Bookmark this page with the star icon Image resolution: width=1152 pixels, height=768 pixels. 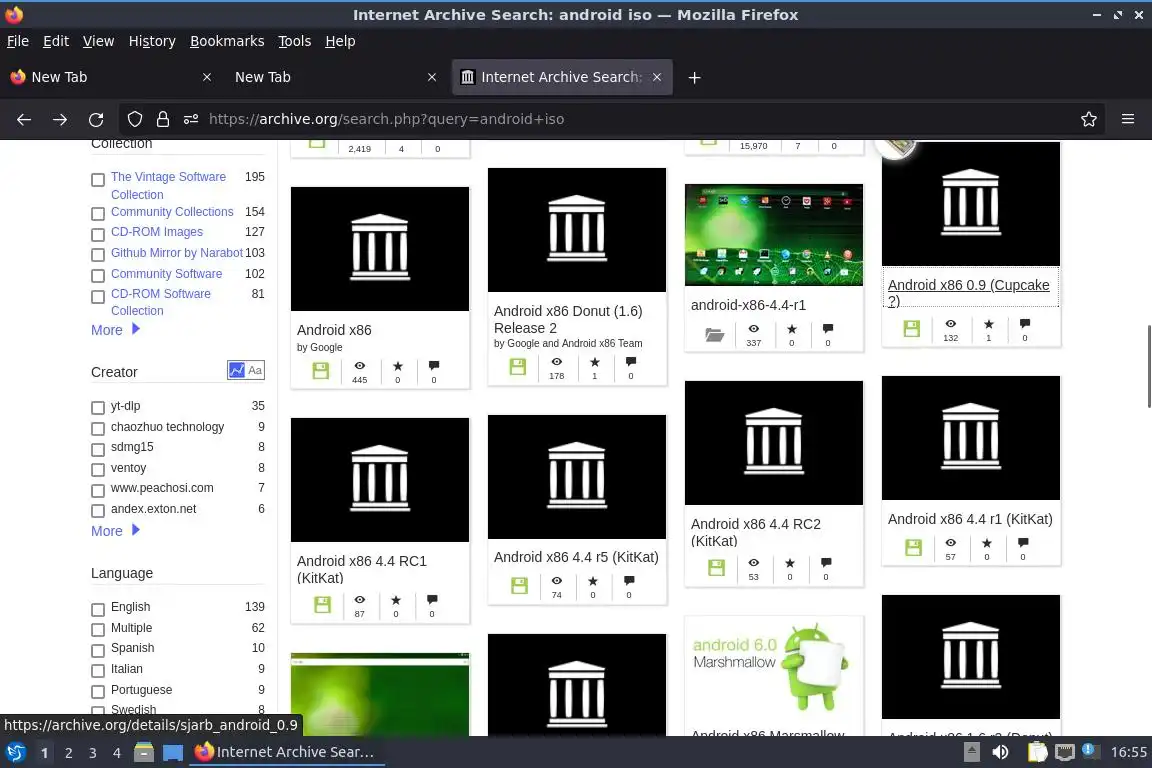pos(1089,119)
